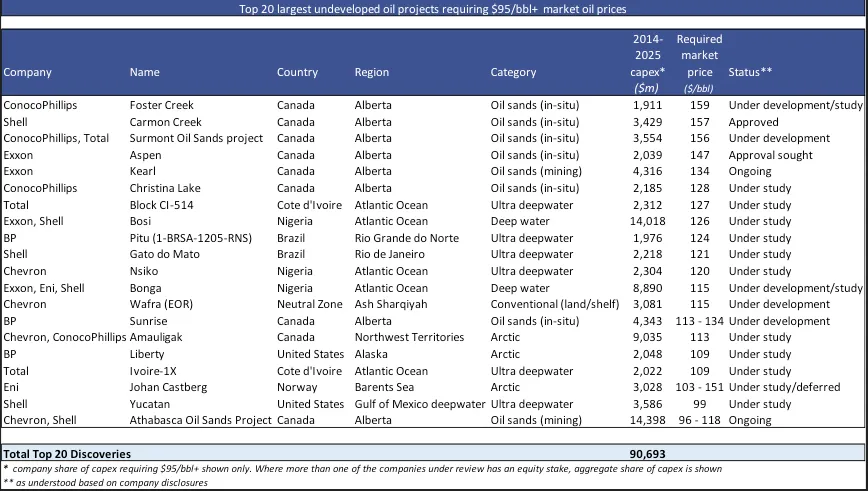The width and height of the screenshot is (868, 491).
Task: Click the 'Neutral Zone' country cell
Action: pos(309,304)
